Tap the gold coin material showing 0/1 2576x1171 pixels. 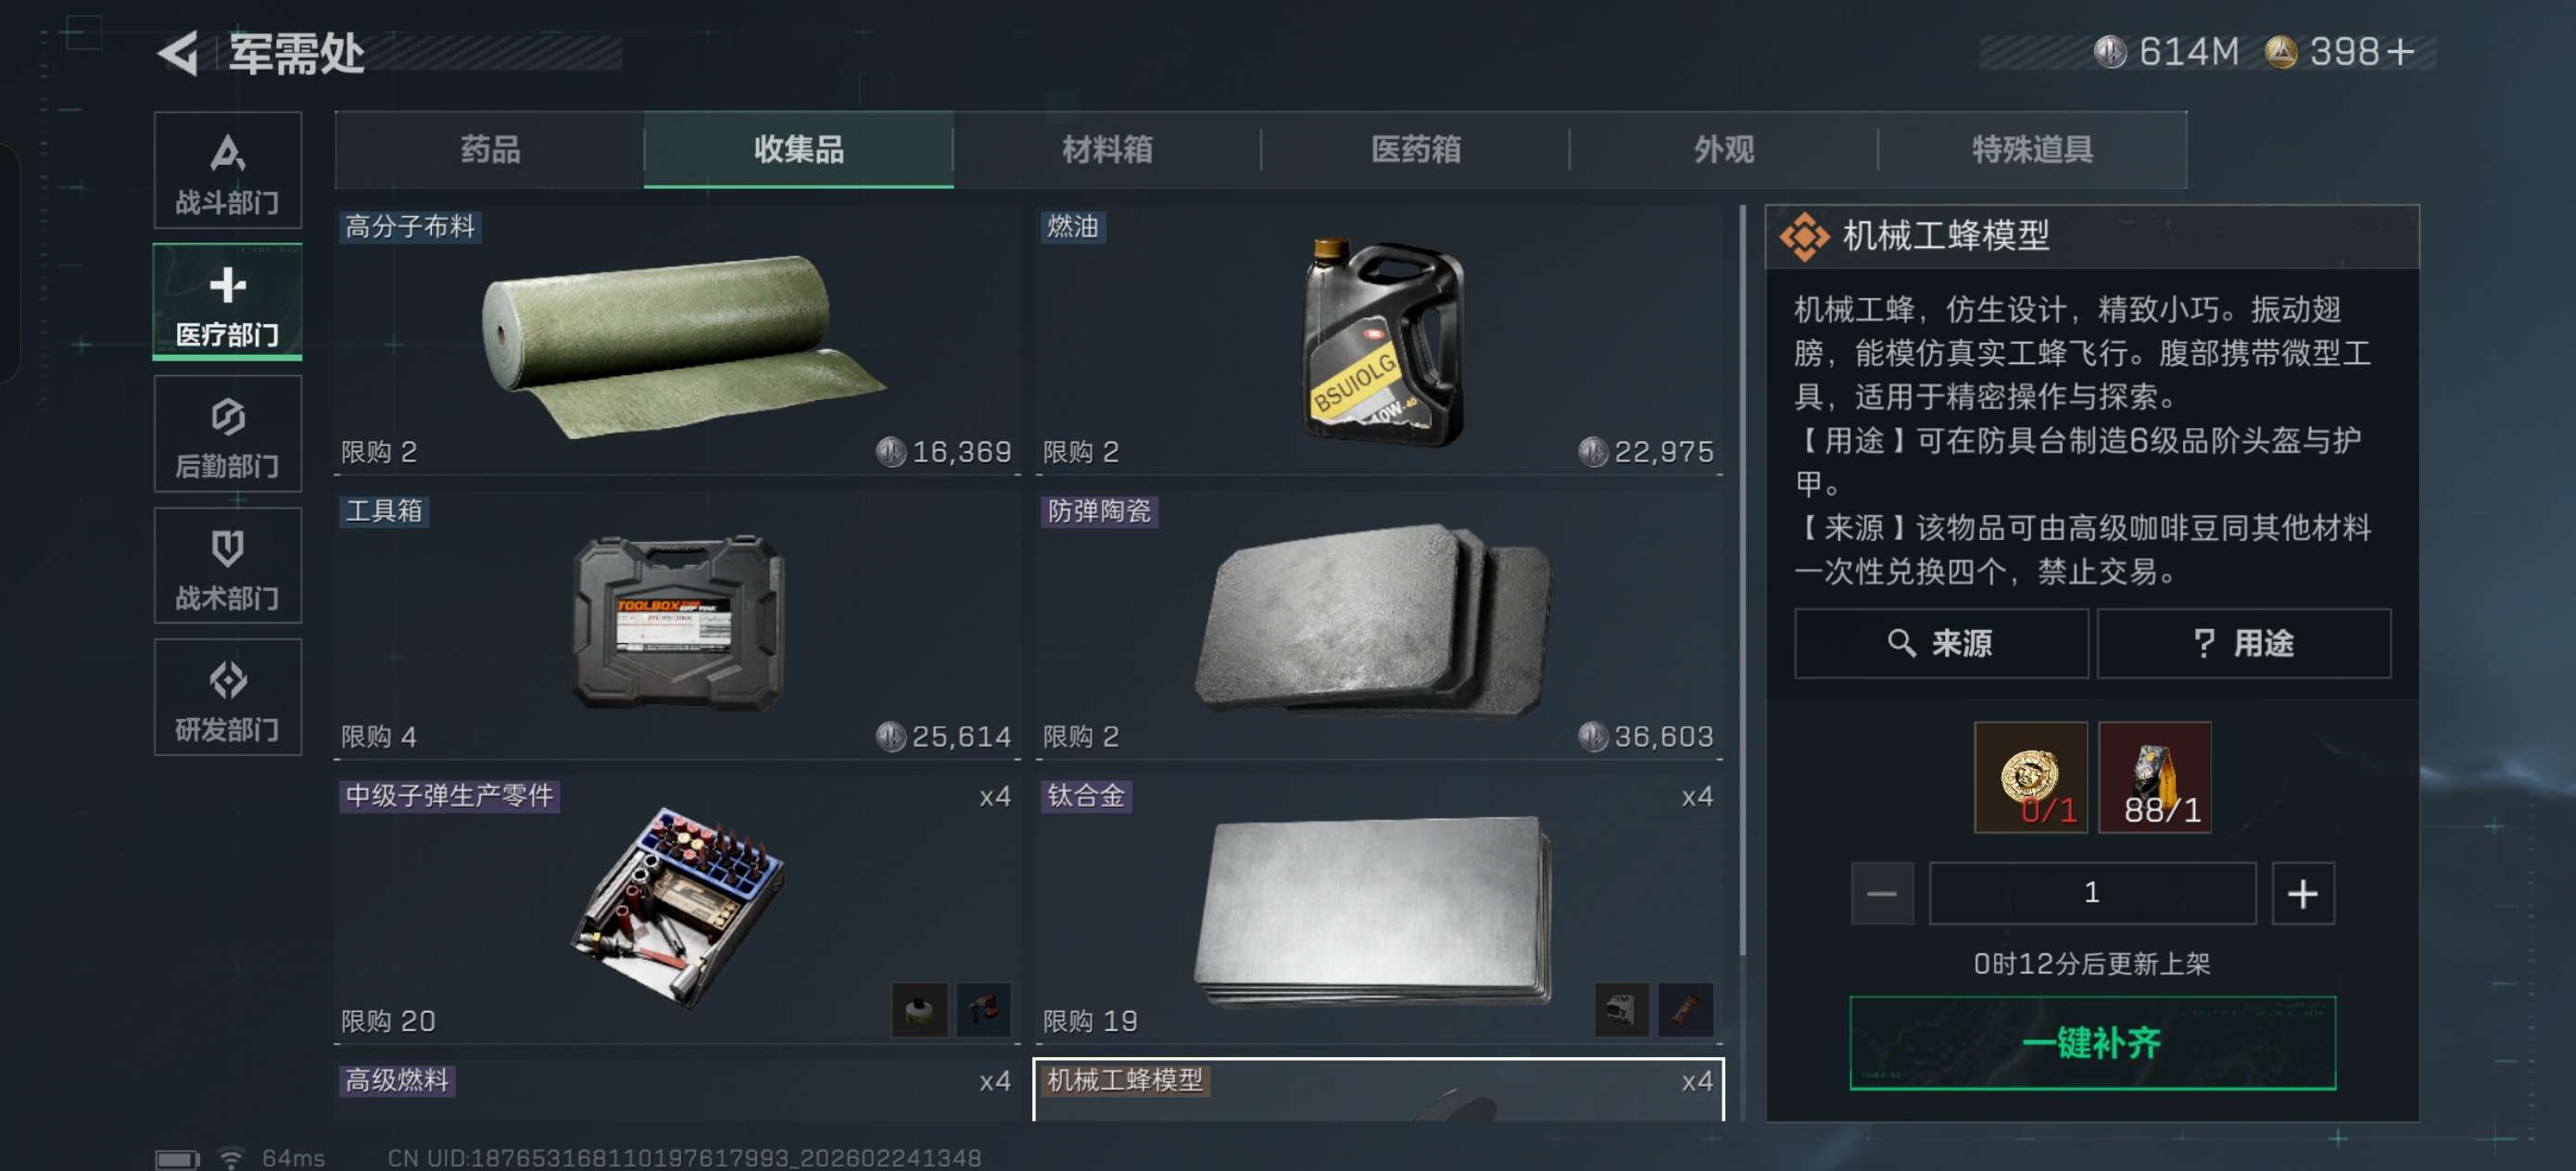coord(2030,778)
